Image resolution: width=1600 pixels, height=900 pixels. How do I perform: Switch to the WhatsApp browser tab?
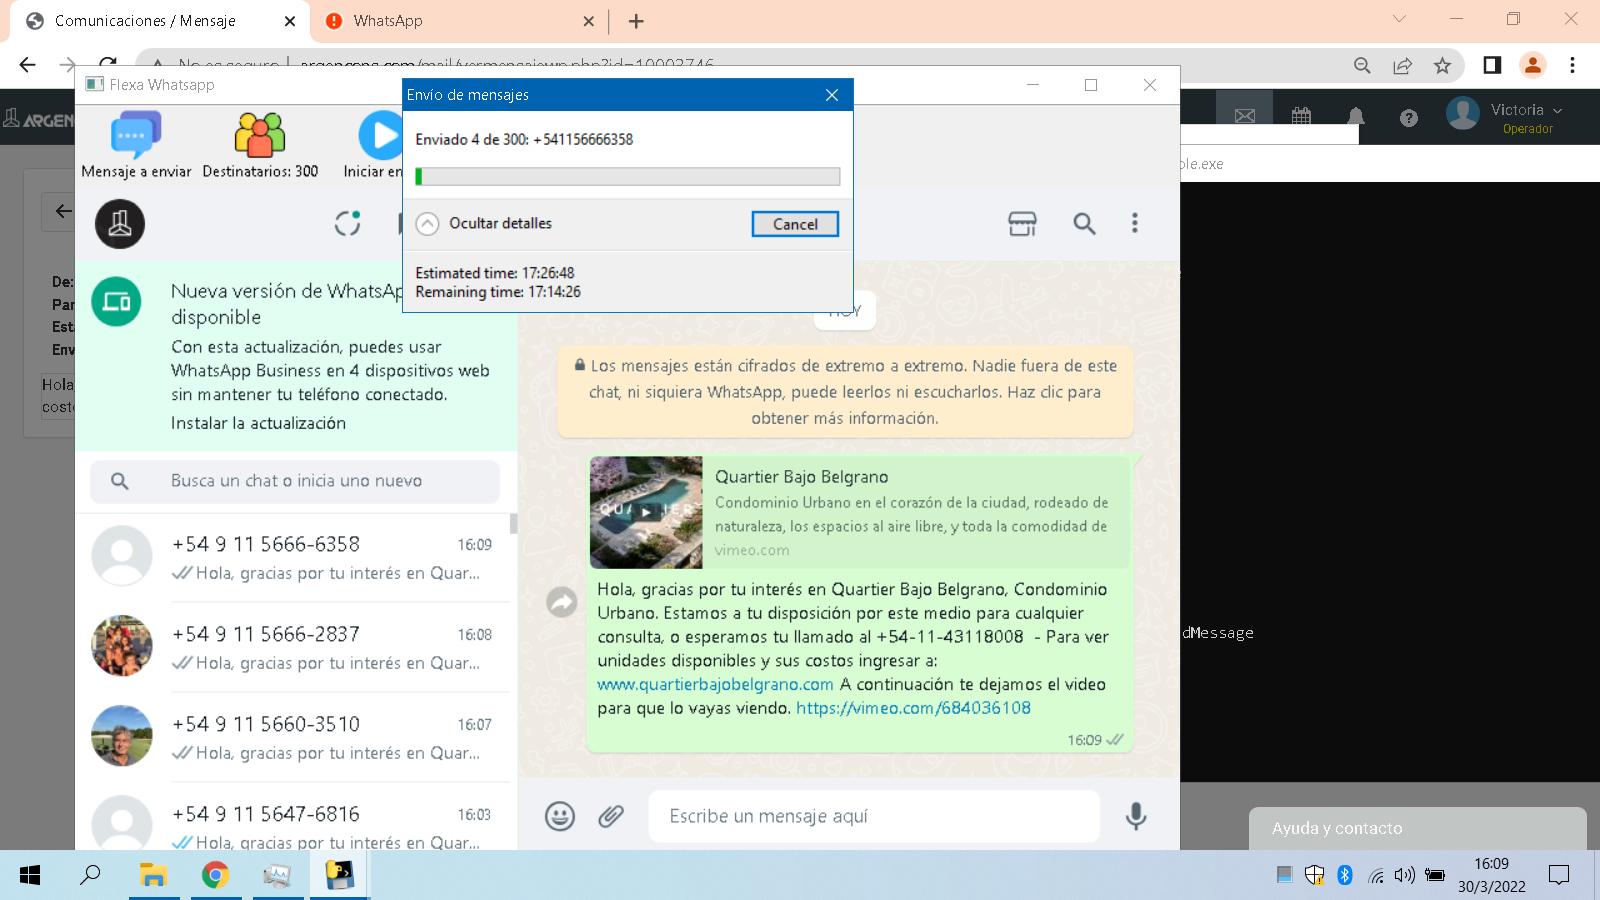point(460,21)
